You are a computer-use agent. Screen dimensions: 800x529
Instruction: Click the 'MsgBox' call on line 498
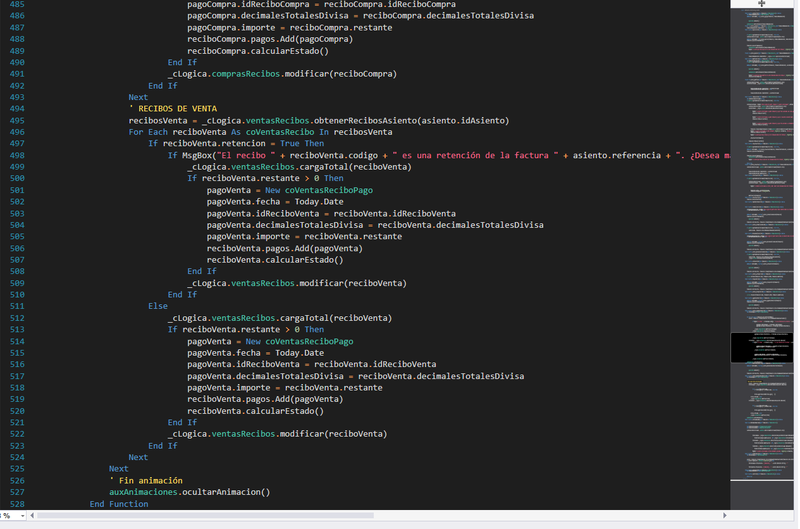click(x=197, y=156)
